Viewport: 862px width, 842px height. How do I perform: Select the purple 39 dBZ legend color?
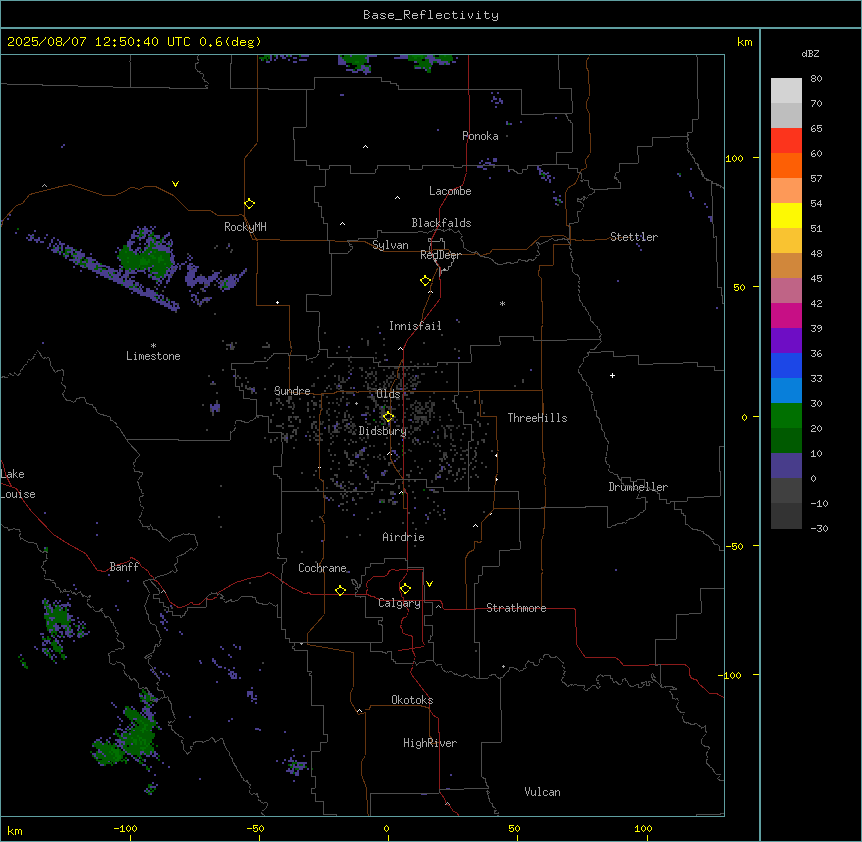[x=786, y=341]
